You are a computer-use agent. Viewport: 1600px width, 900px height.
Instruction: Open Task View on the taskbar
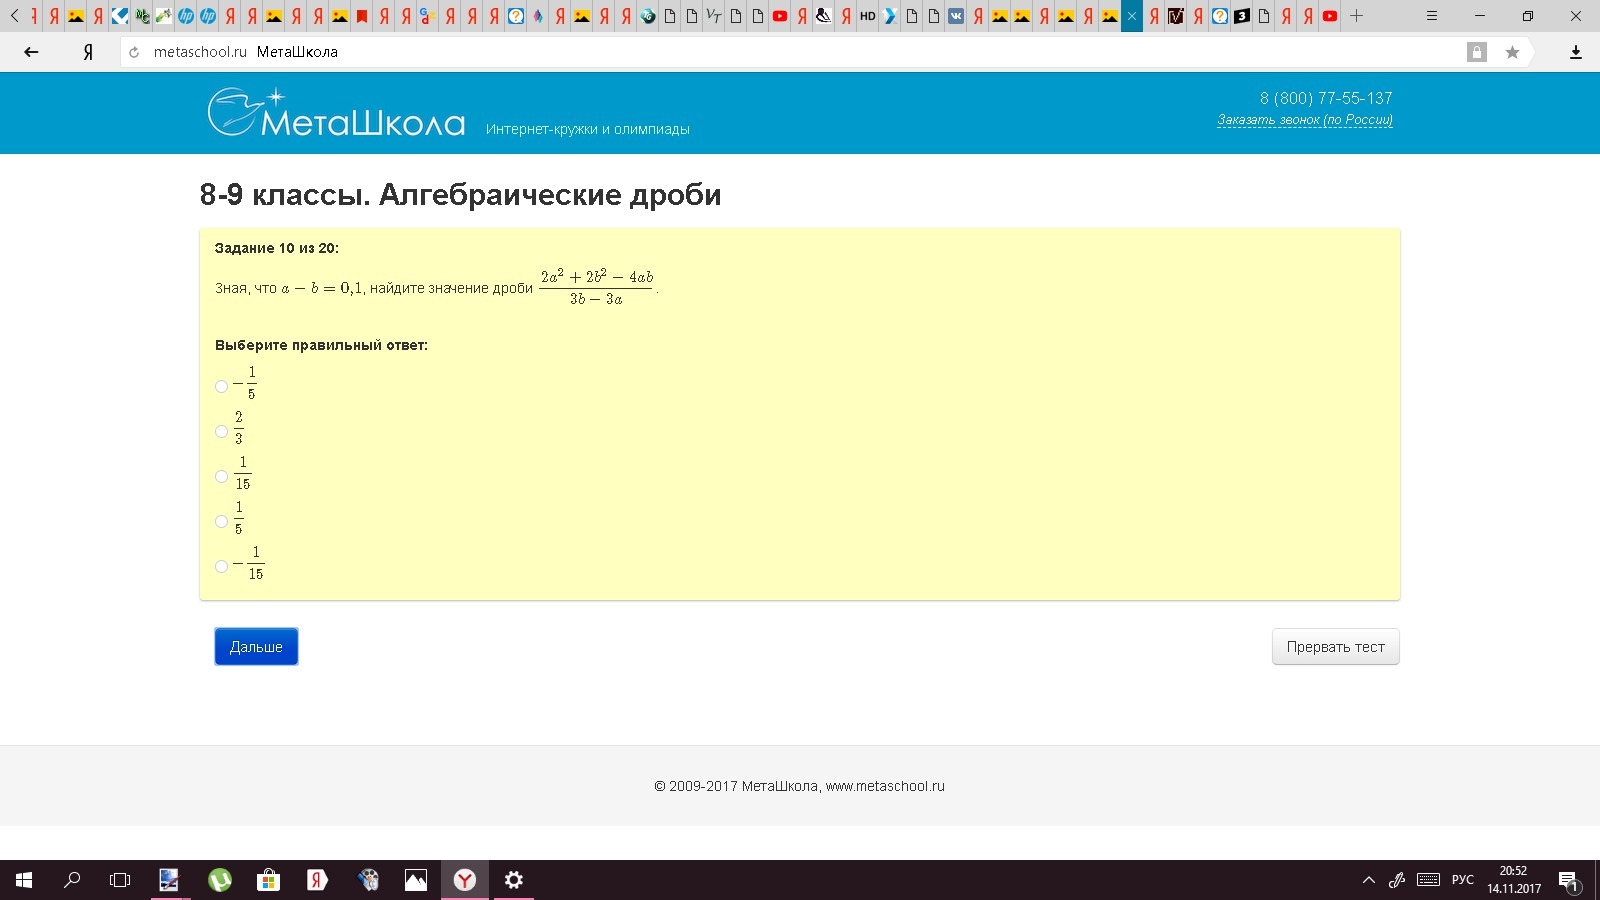point(120,880)
